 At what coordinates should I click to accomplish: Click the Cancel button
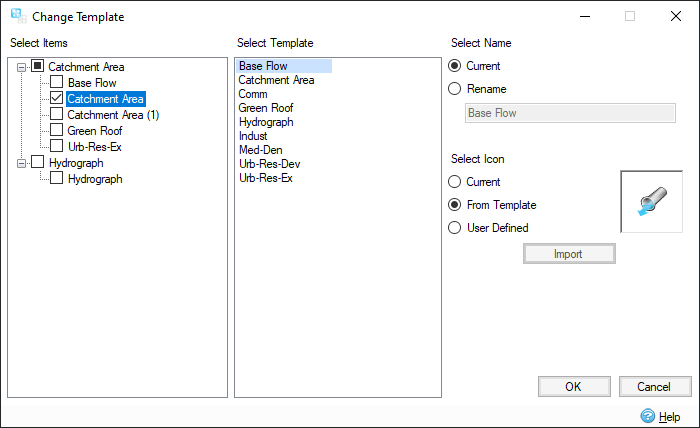[654, 387]
